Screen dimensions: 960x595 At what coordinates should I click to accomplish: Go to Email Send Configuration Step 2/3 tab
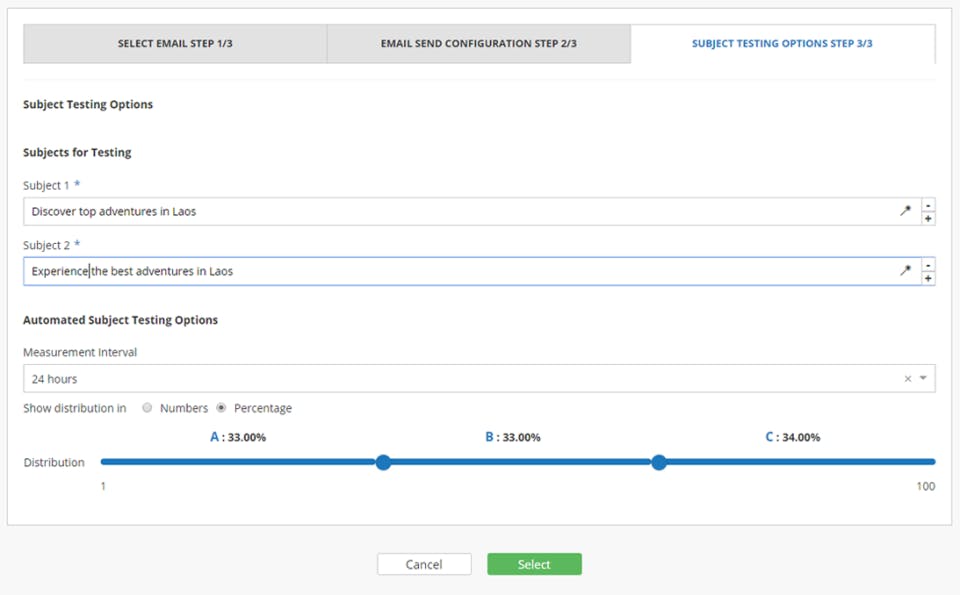pyautogui.click(x=478, y=44)
